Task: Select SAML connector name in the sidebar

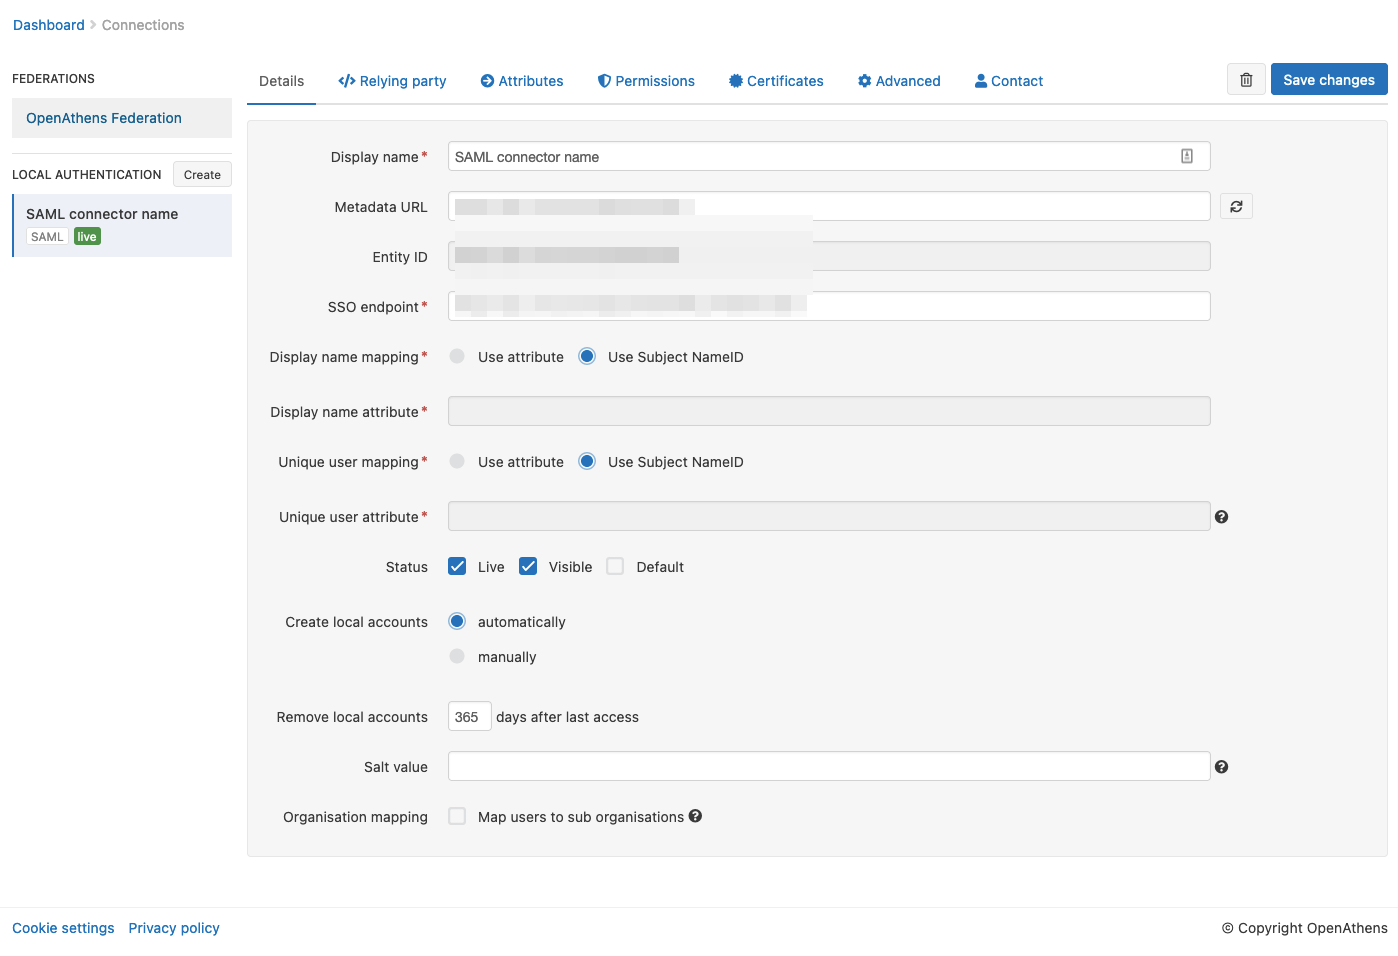Action: (102, 214)
